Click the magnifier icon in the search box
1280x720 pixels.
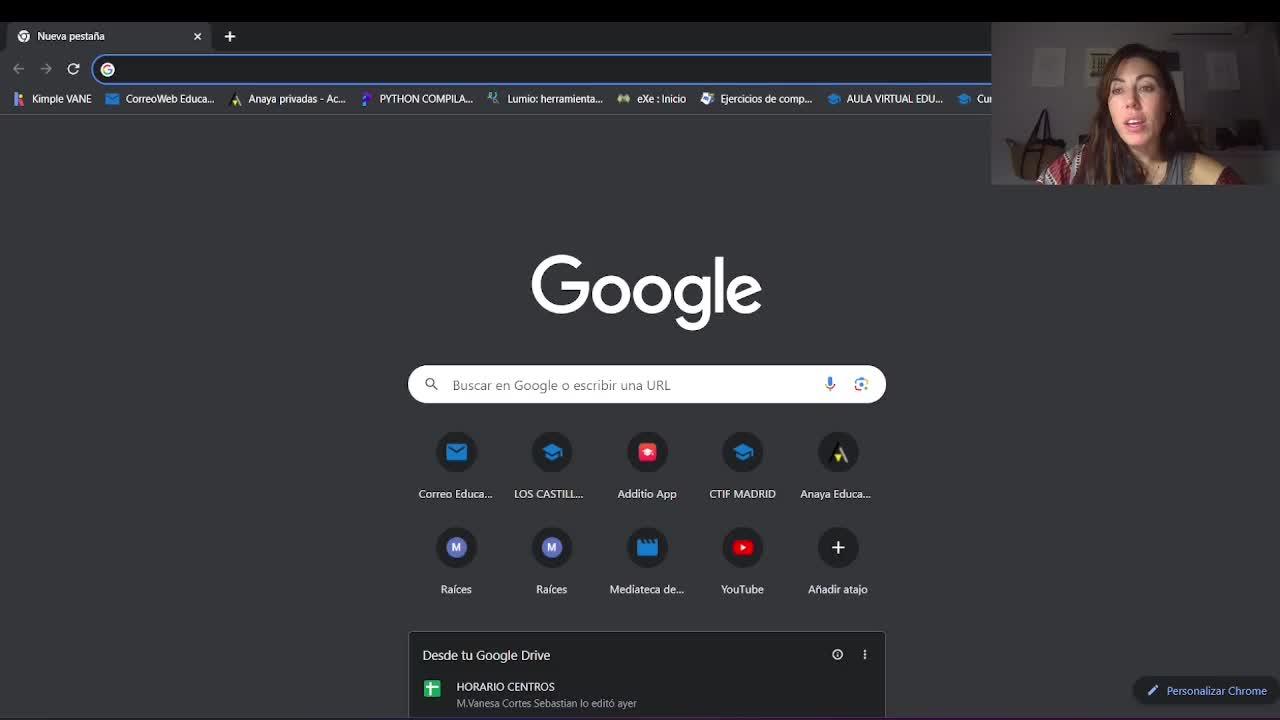(x=431, y=384)
